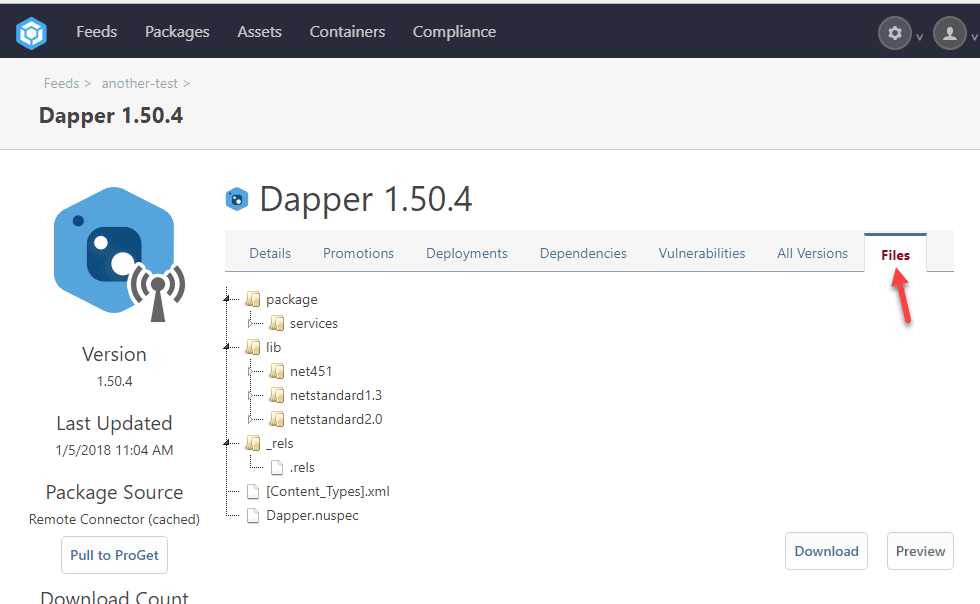Go to the Packages menu
The width and height of the screenshot is (980, 604).
[x=177, y=32]
